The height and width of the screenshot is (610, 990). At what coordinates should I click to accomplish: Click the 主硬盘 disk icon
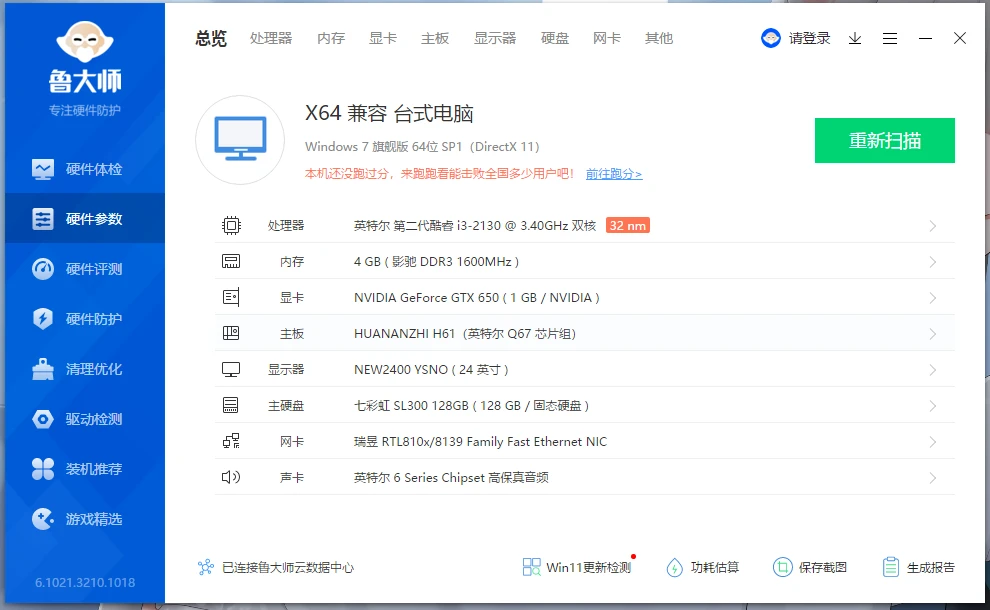click(231, 405)
